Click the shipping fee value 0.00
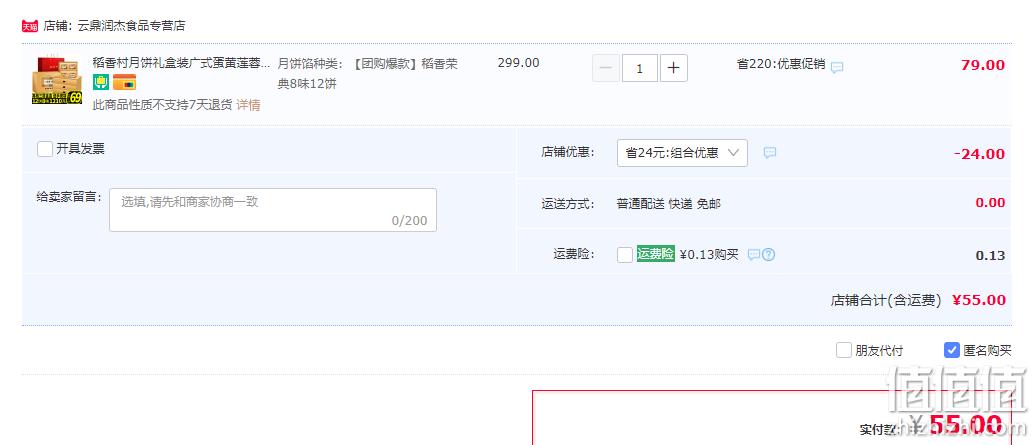1036x445 pixels. (x=990, y=203)
